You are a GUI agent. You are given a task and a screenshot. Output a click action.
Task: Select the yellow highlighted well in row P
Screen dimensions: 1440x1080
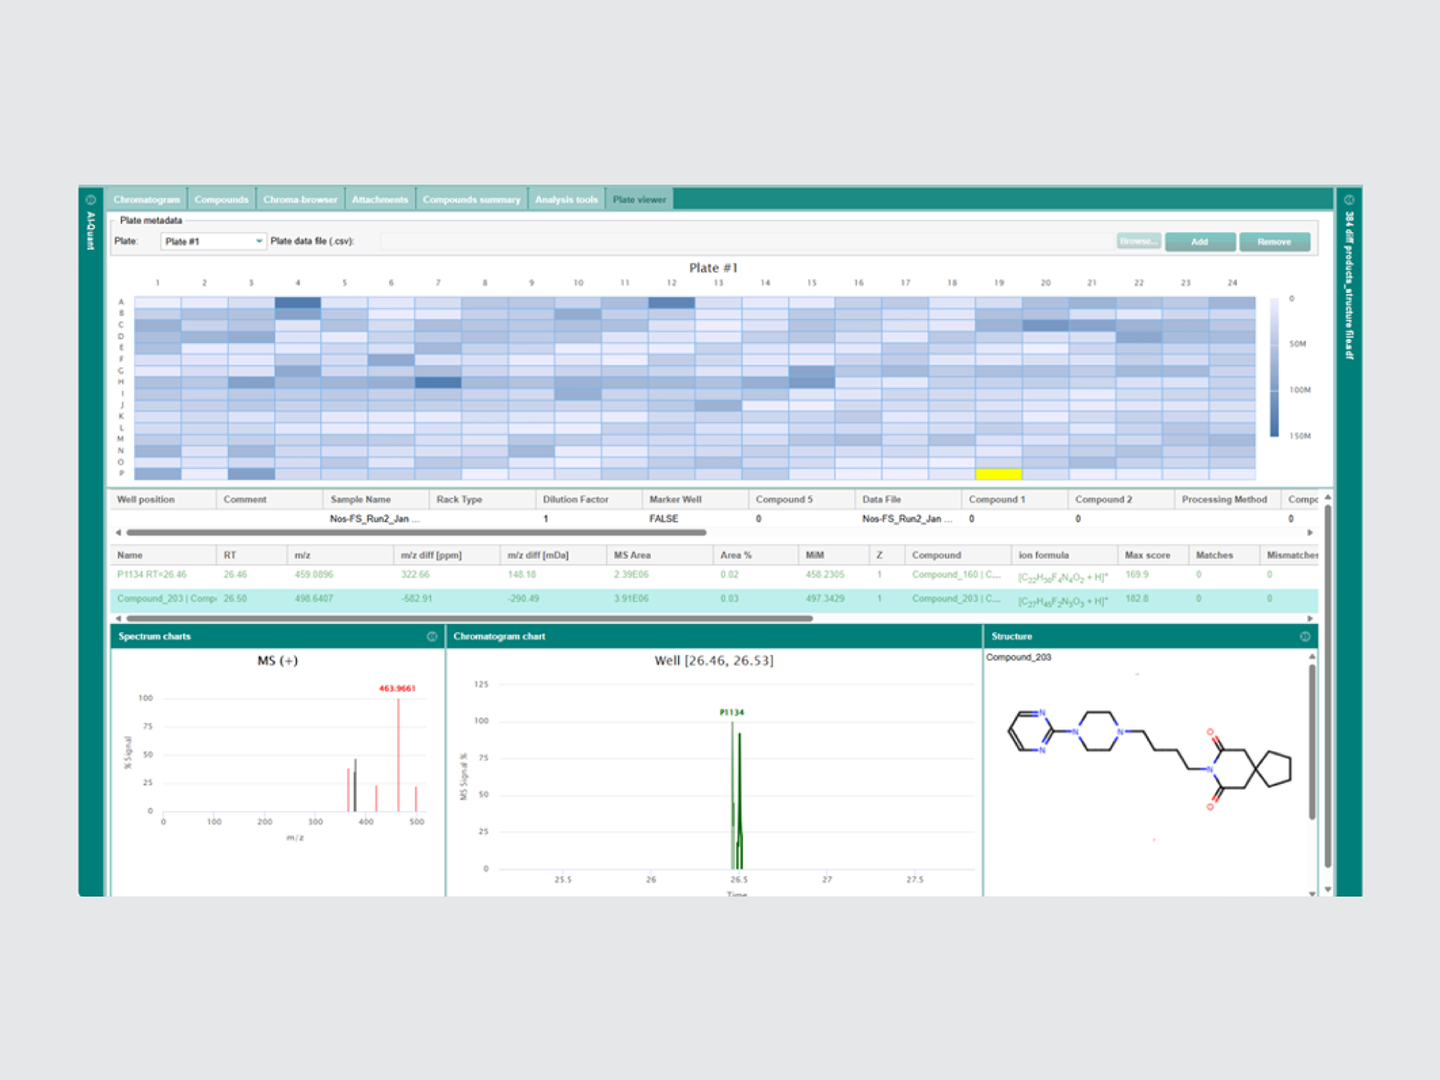click(999, 474)
